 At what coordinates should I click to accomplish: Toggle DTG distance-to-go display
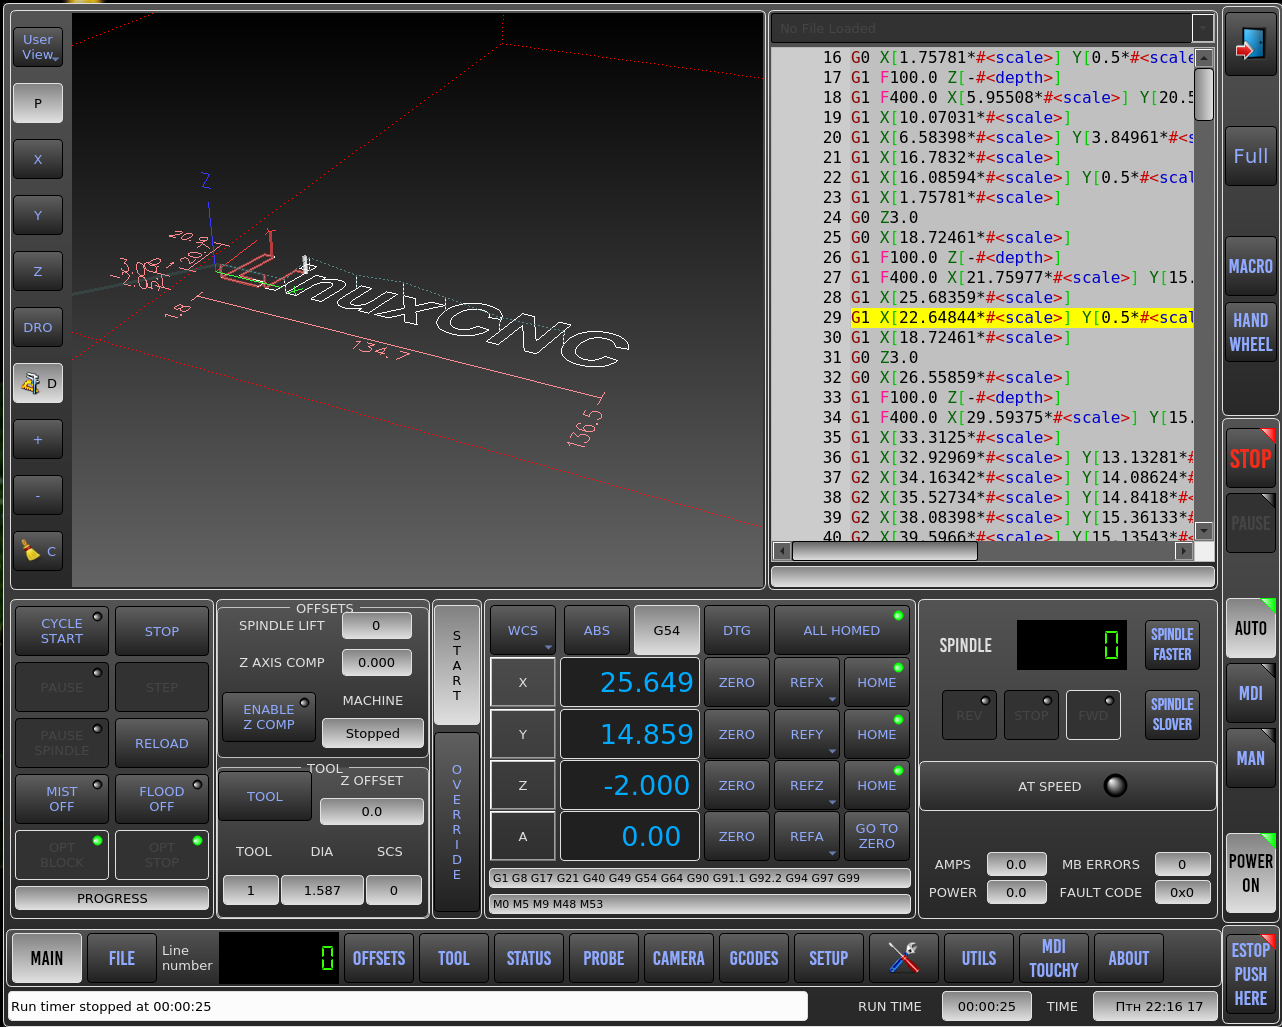point(737,630)
